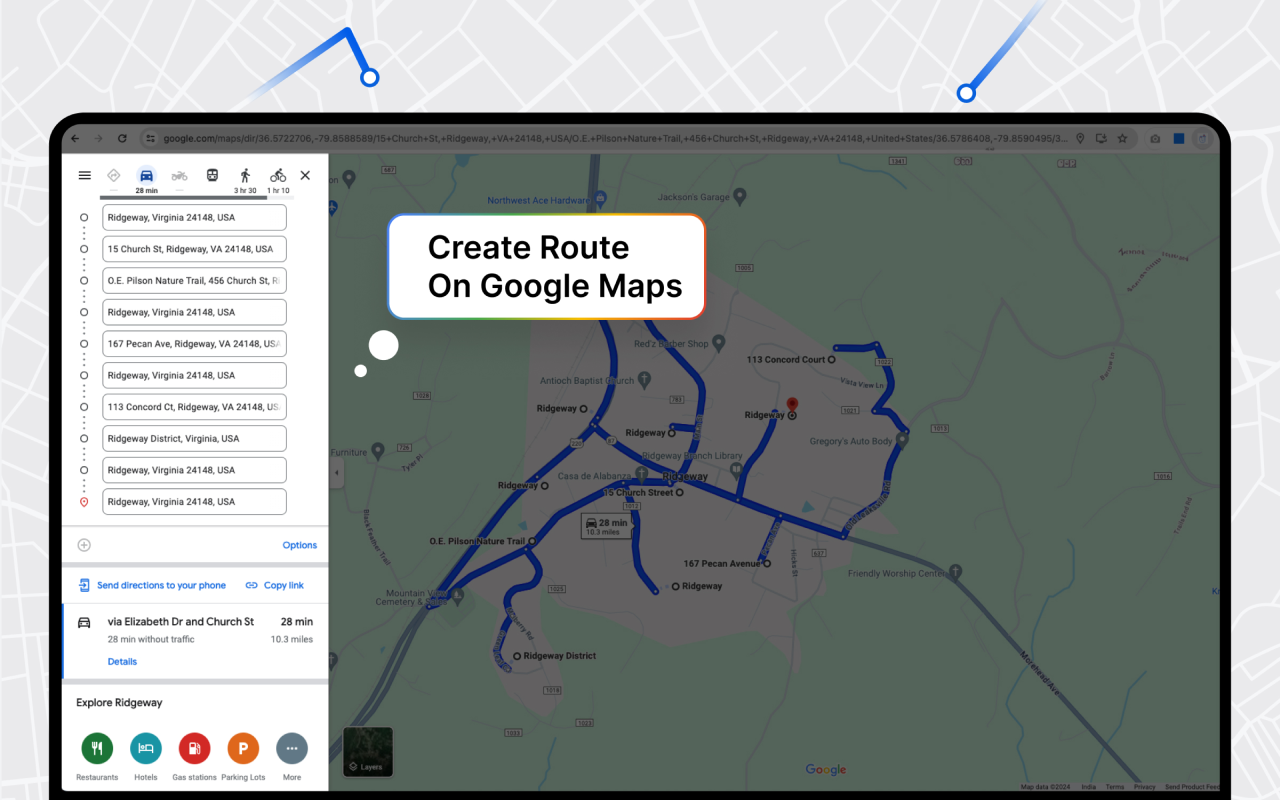Click the Northwest Ace Hardware map marker
This screenshot has height=800, width=1280.
600,198
